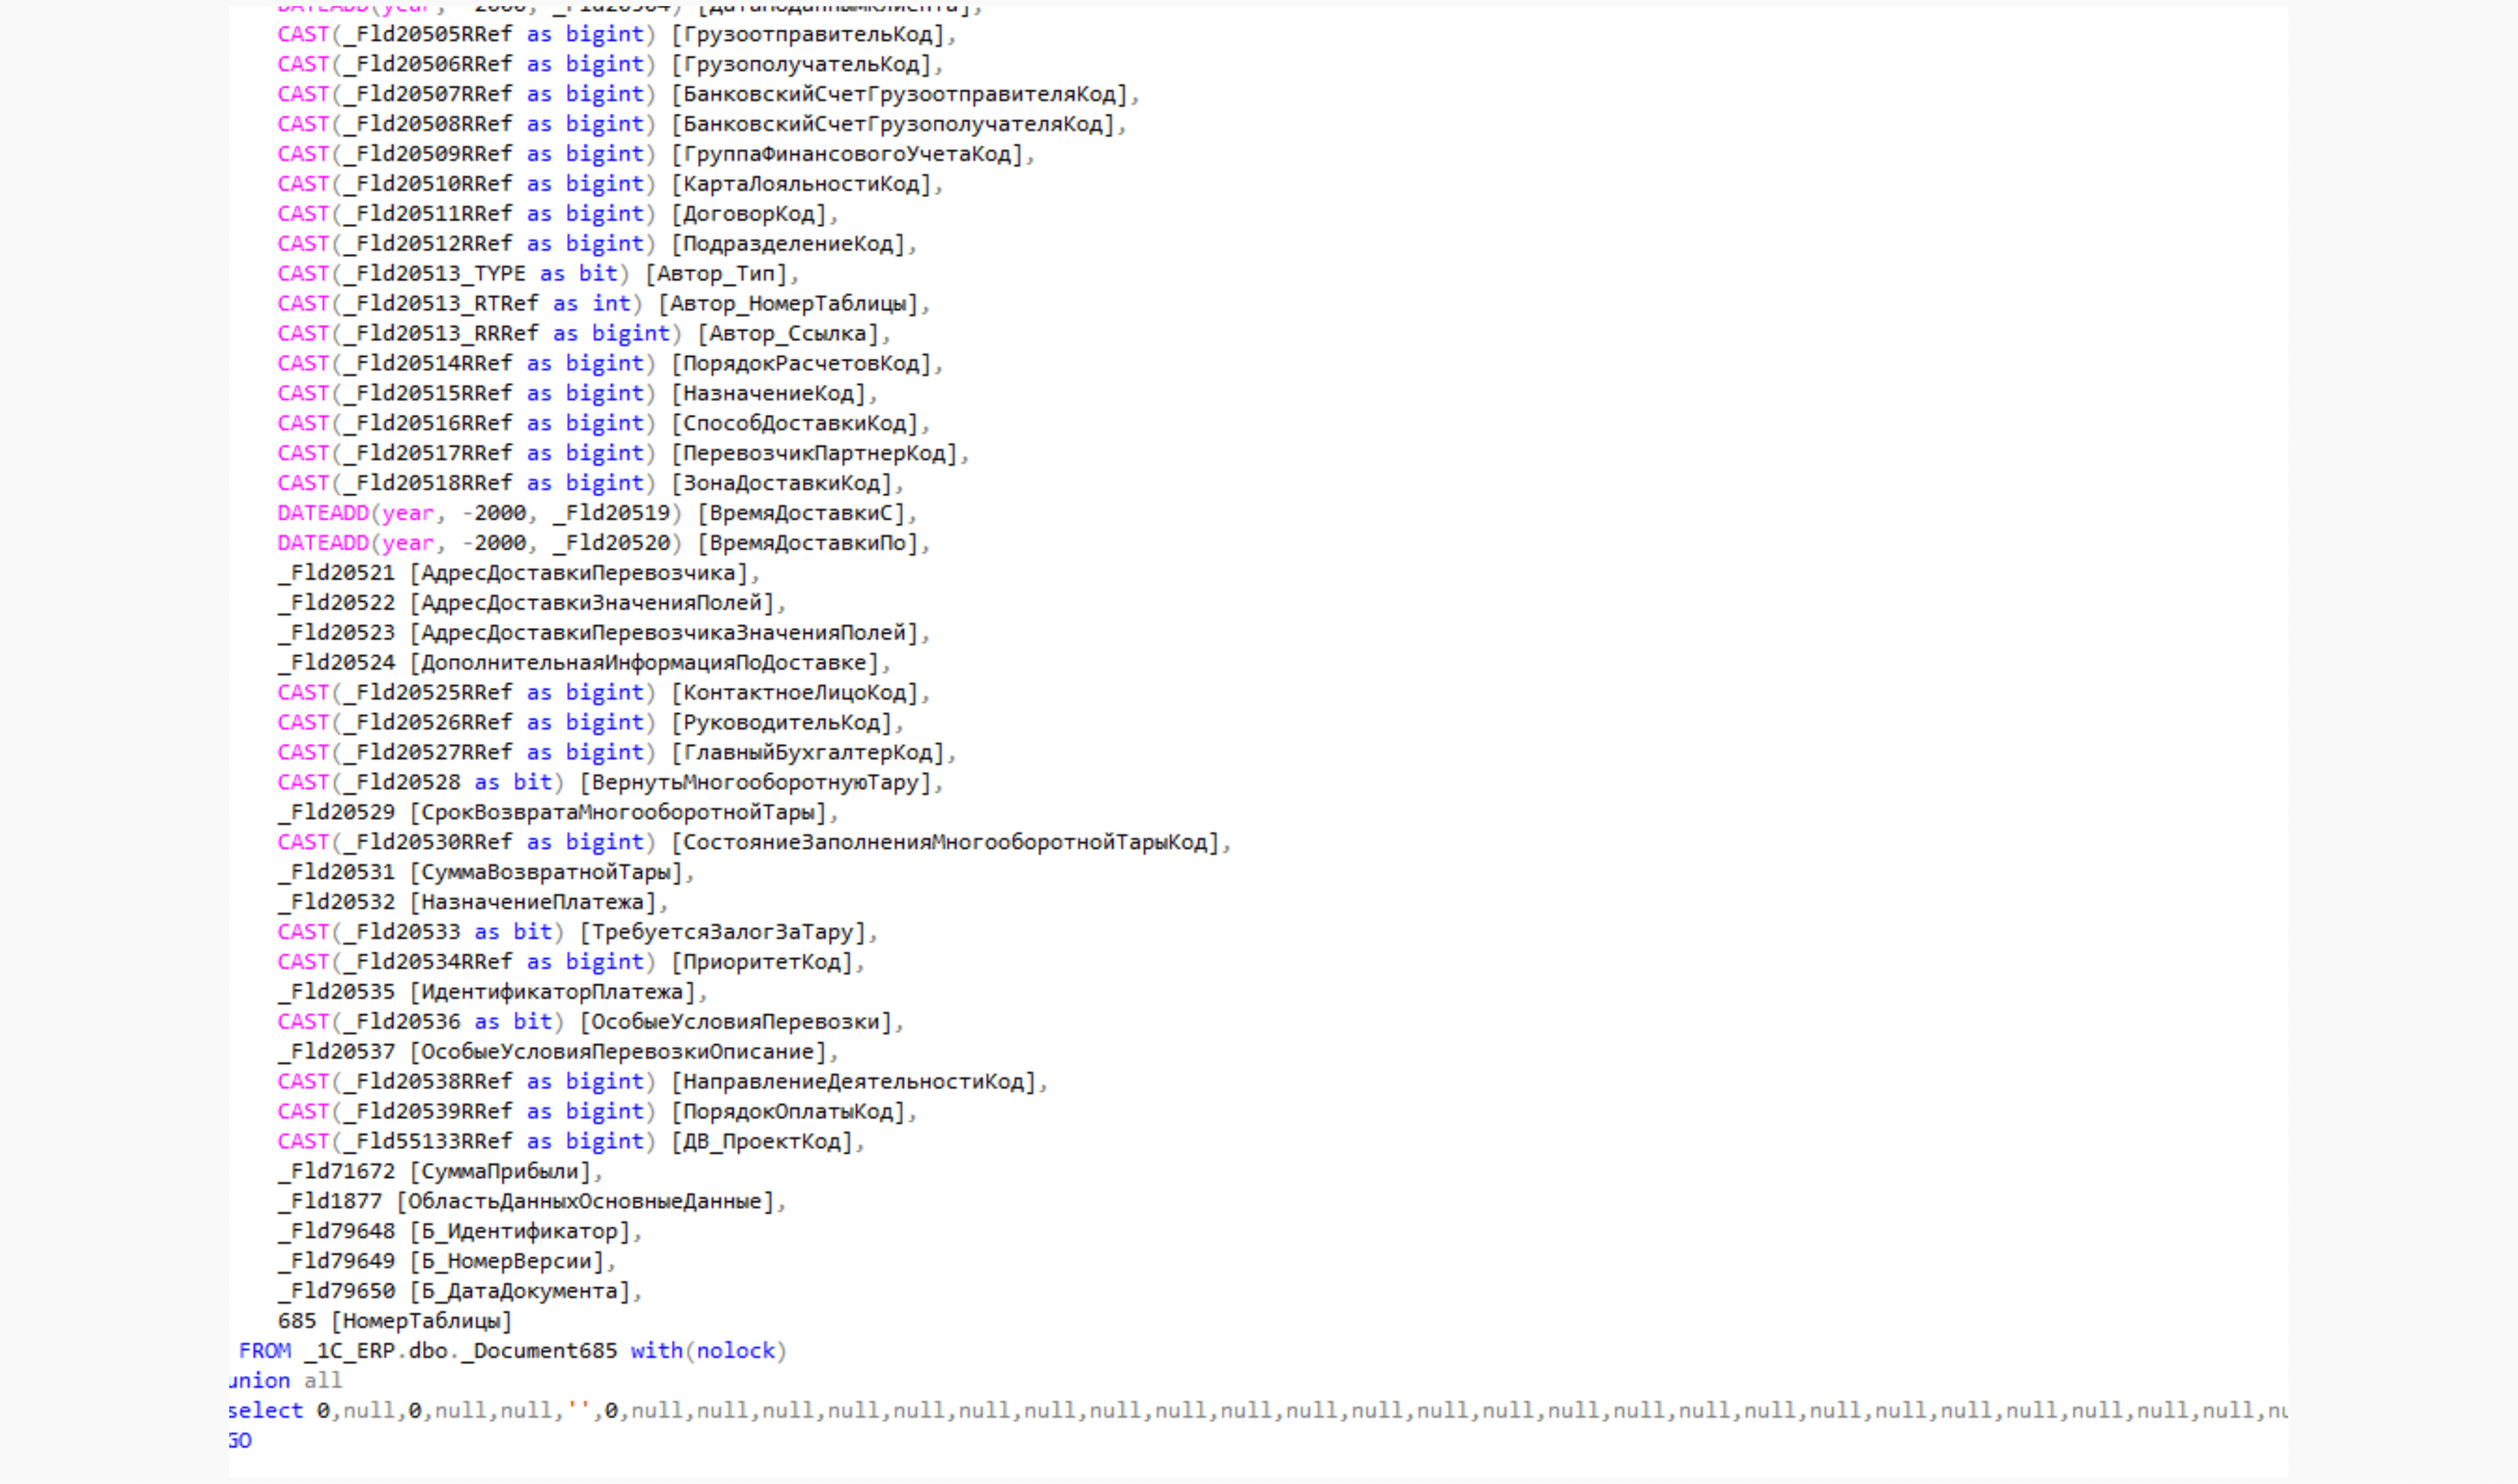Click the _Fld20536 field name

coord(402,1023)
